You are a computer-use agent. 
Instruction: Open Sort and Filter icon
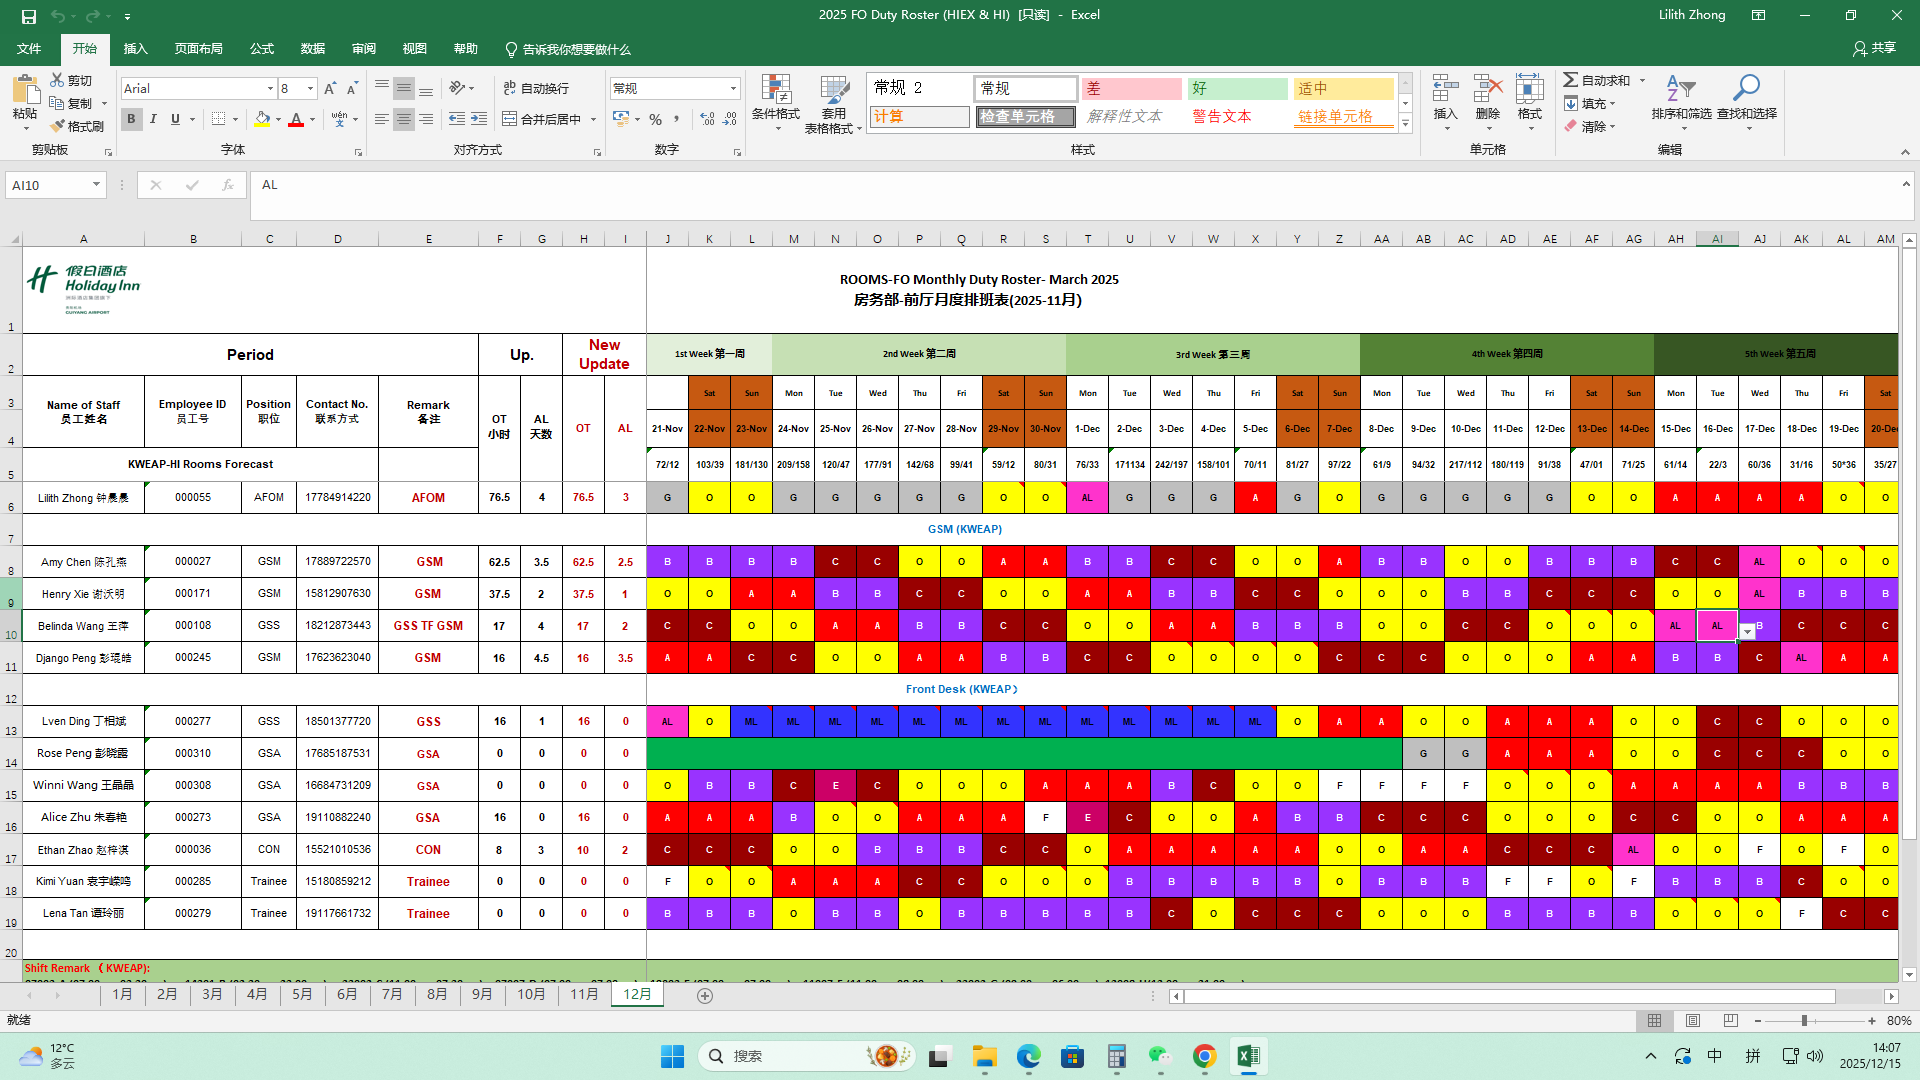[x=1681, y=90]
